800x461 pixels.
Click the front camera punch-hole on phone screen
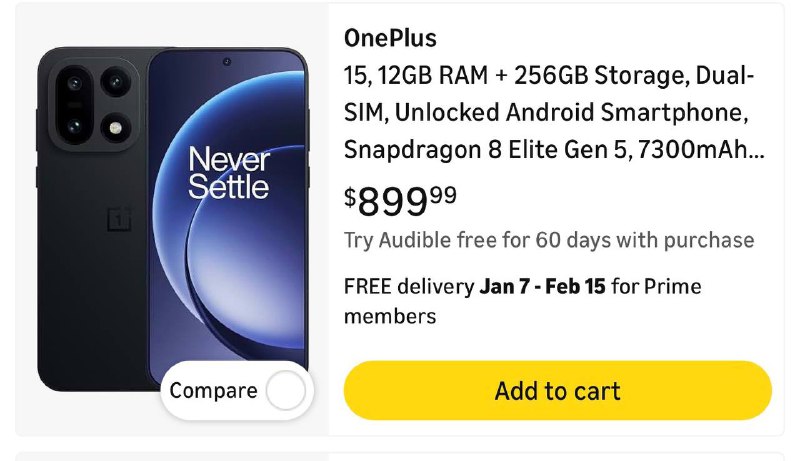[227, 62]
